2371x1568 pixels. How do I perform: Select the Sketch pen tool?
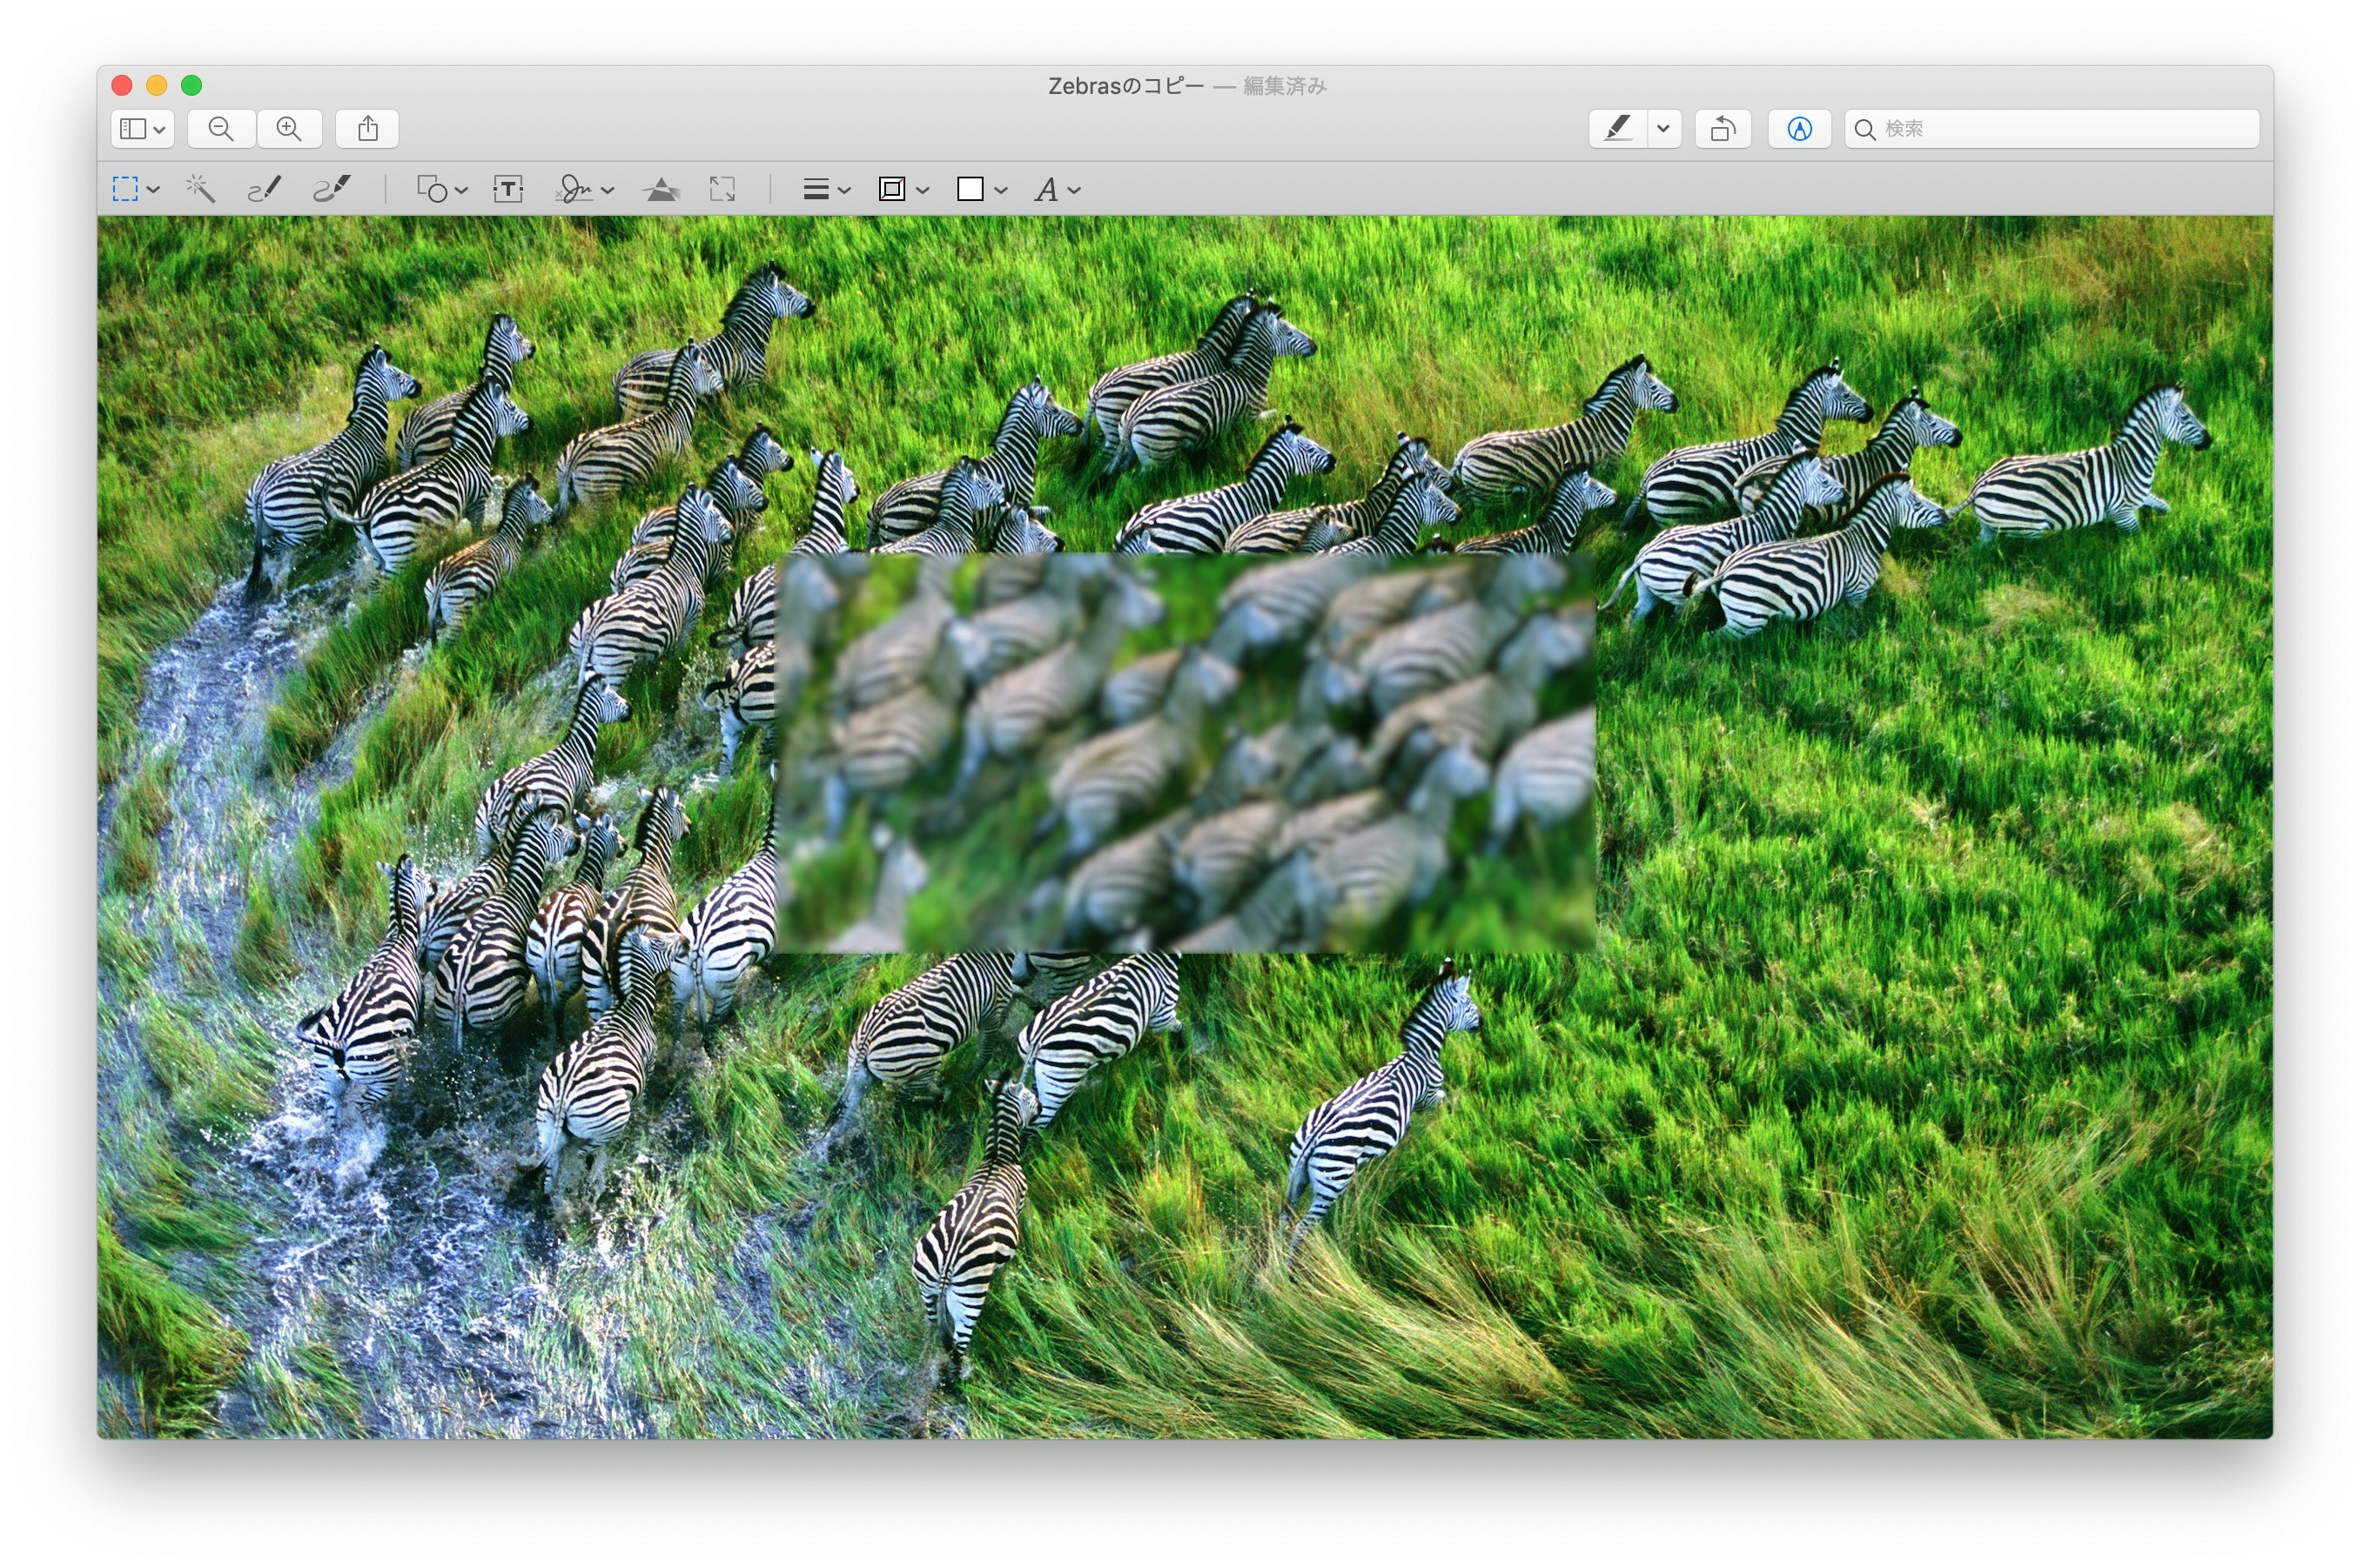[x=264, y=188]
